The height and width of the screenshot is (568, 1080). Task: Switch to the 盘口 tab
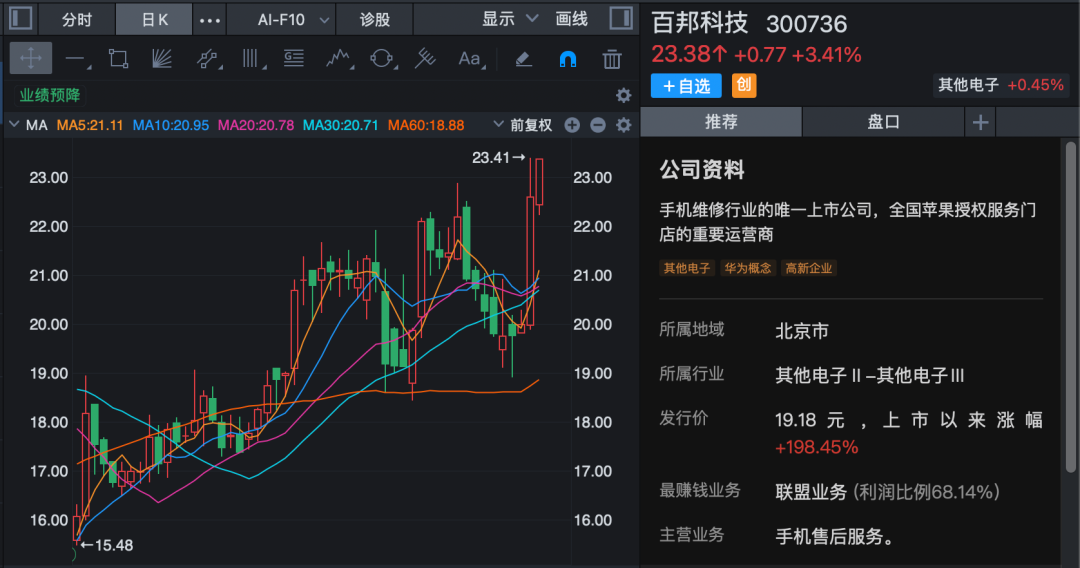(x=883, y=122)
